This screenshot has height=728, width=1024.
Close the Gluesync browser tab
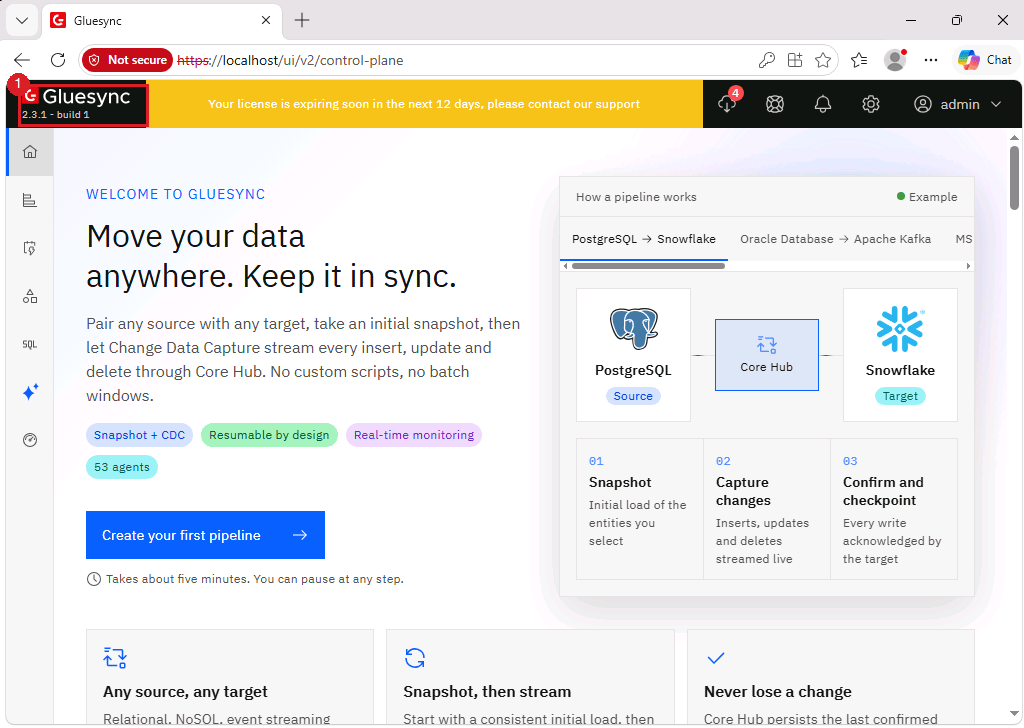266,20
